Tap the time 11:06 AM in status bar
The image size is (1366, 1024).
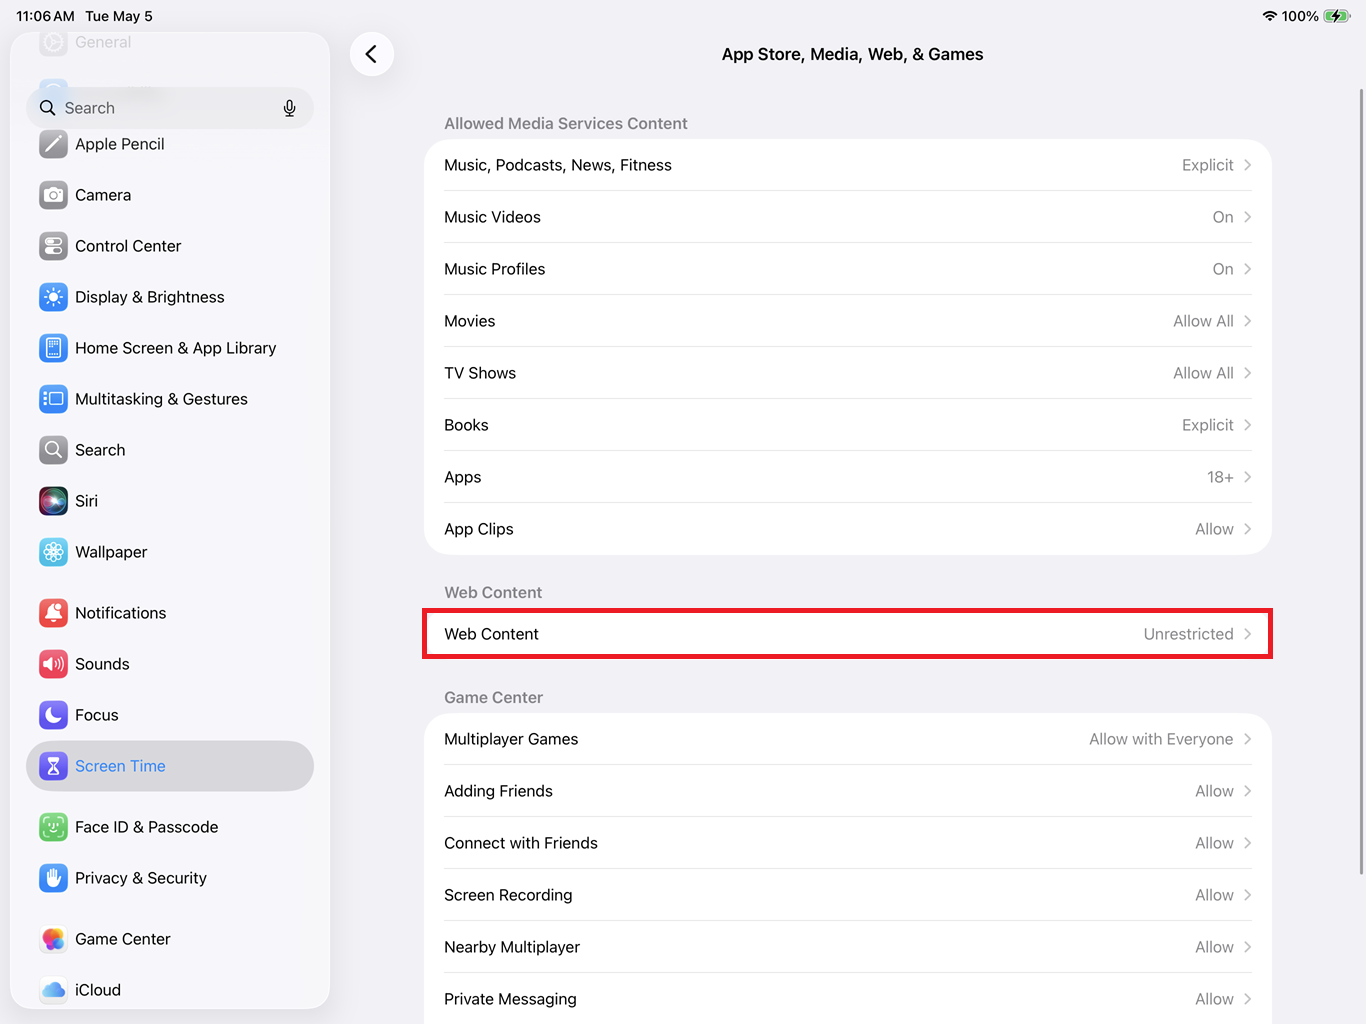pos(45,16)
